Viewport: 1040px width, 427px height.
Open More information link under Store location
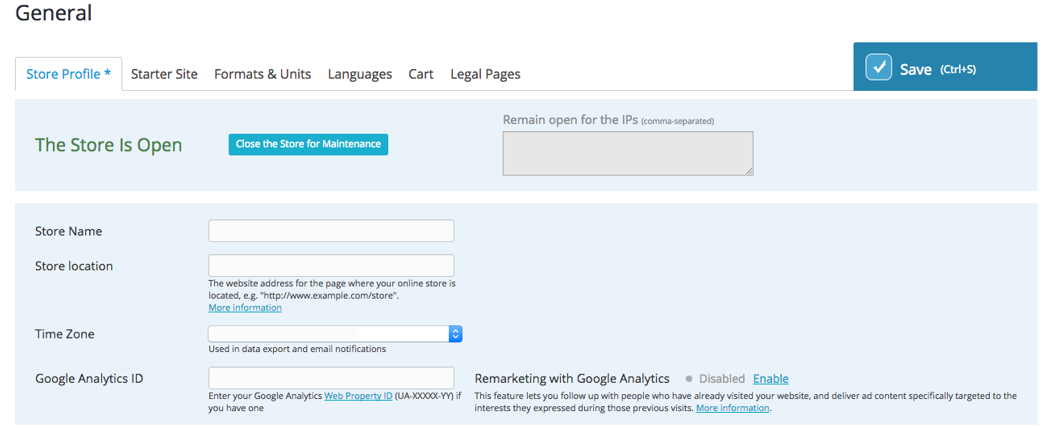click(245, 308)
